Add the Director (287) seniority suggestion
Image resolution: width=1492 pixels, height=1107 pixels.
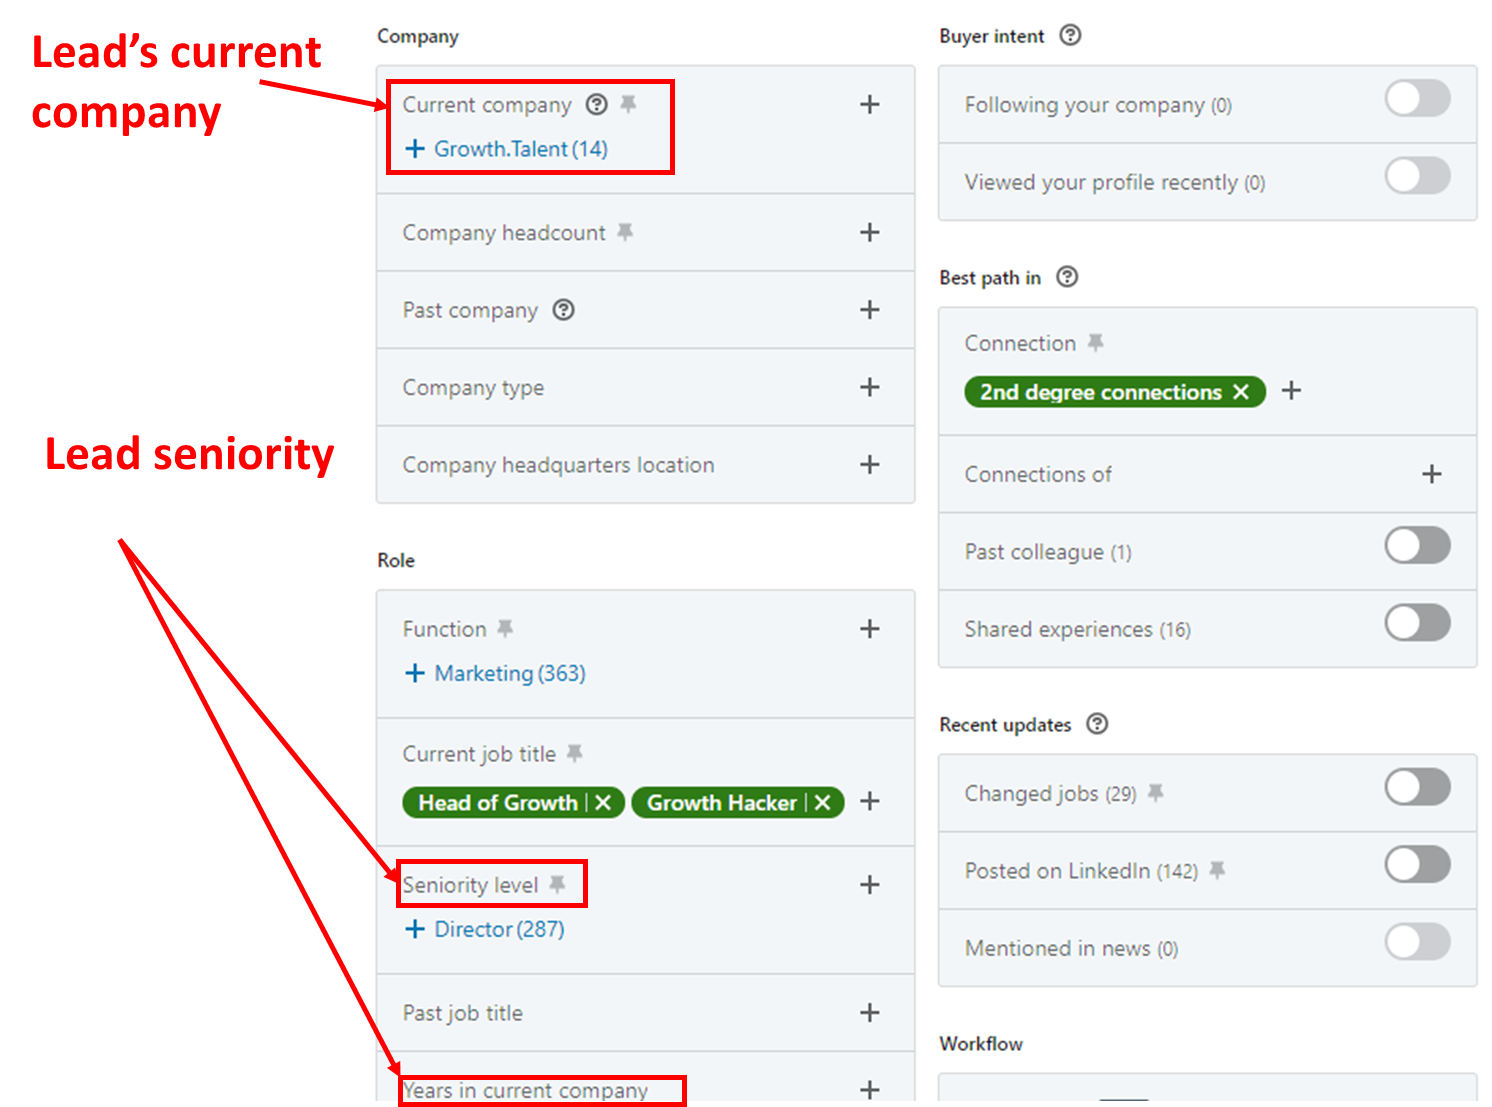point(484,929)
